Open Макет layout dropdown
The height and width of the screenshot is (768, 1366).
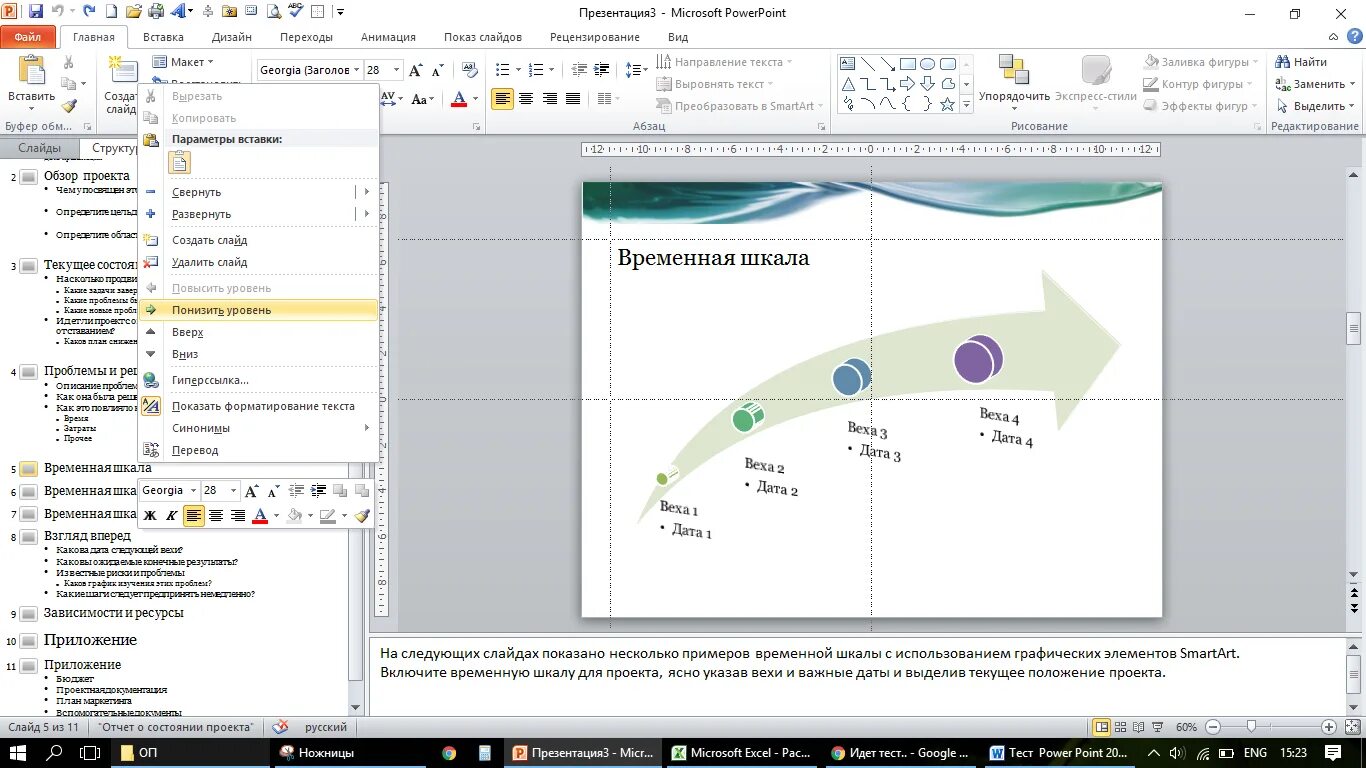[184, 62]
